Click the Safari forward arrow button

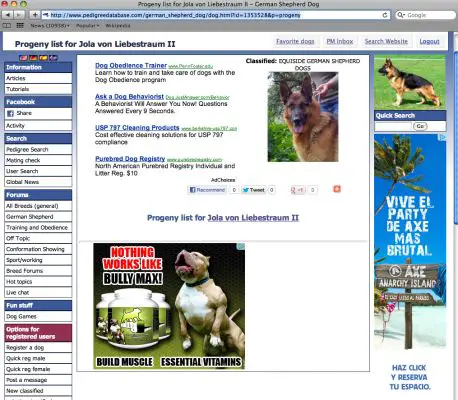tap(19, 15)
